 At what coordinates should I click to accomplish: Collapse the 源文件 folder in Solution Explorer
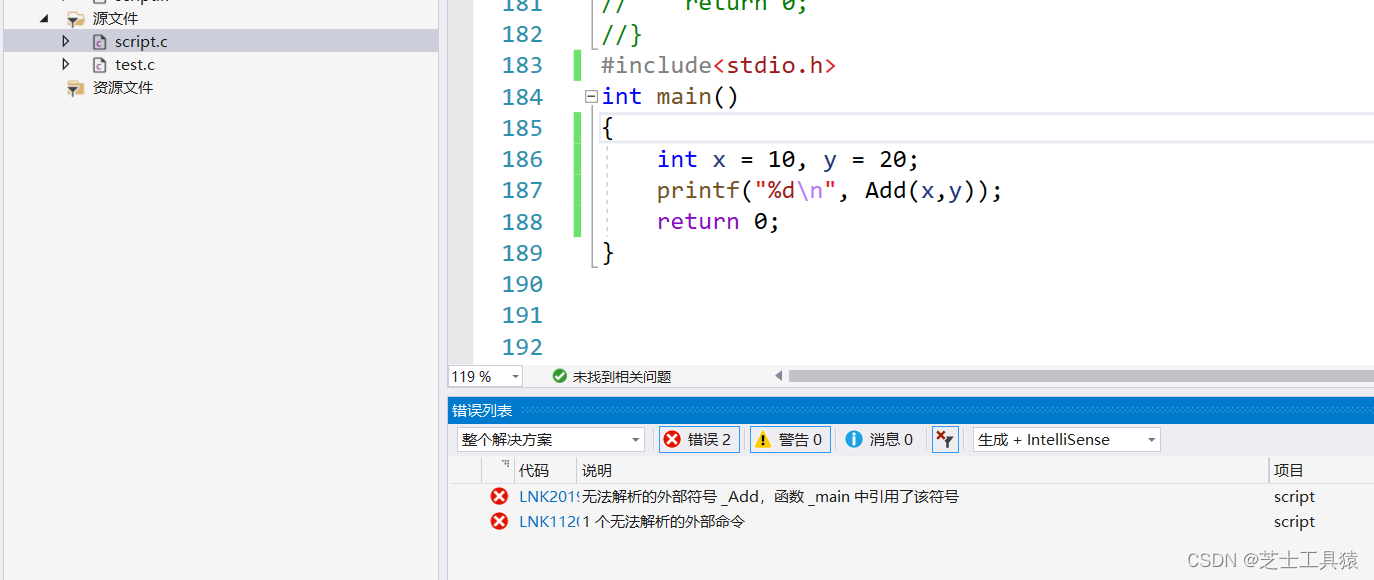(x=44, y=18)
